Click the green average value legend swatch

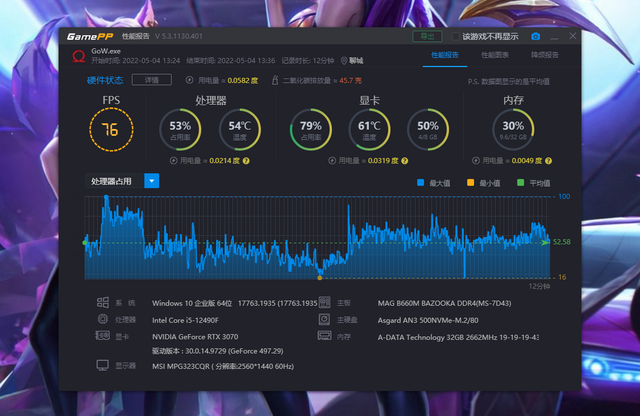[x=520, y=182]
